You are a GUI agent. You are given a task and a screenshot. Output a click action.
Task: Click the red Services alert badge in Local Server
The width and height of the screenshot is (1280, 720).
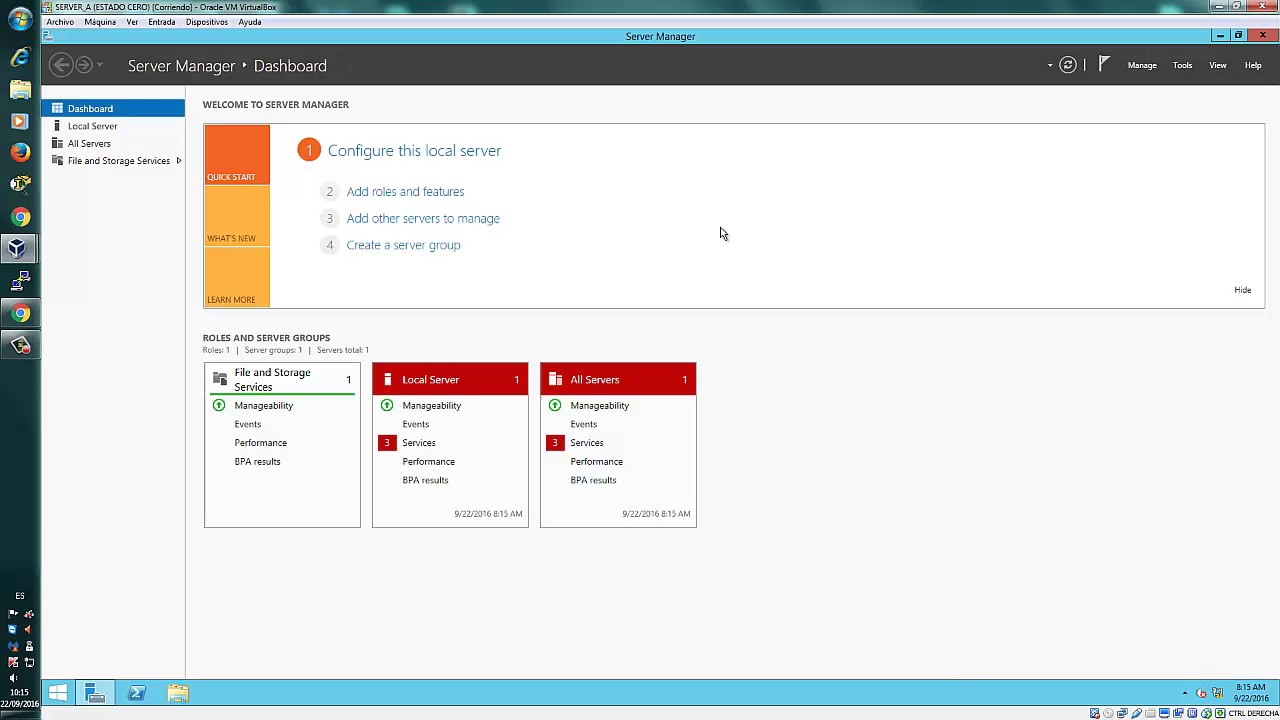387,442
